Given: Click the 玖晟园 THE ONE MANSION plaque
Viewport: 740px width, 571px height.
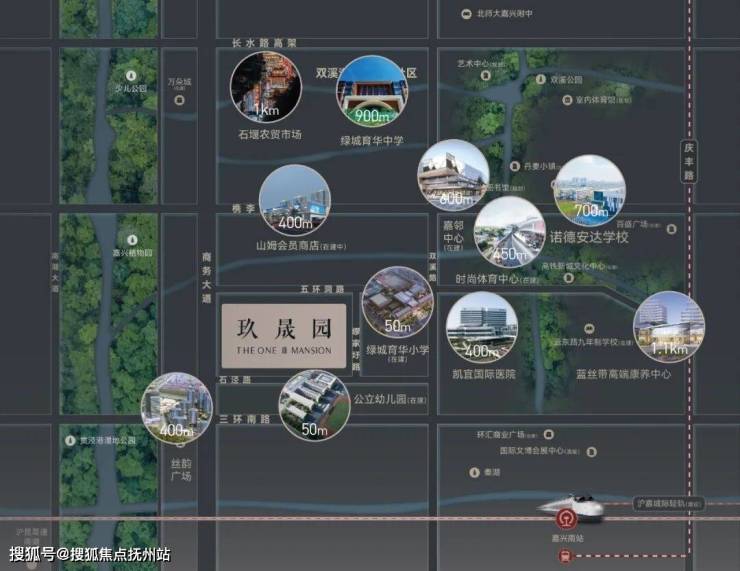Looking at the screenshot, I should 284,336.
